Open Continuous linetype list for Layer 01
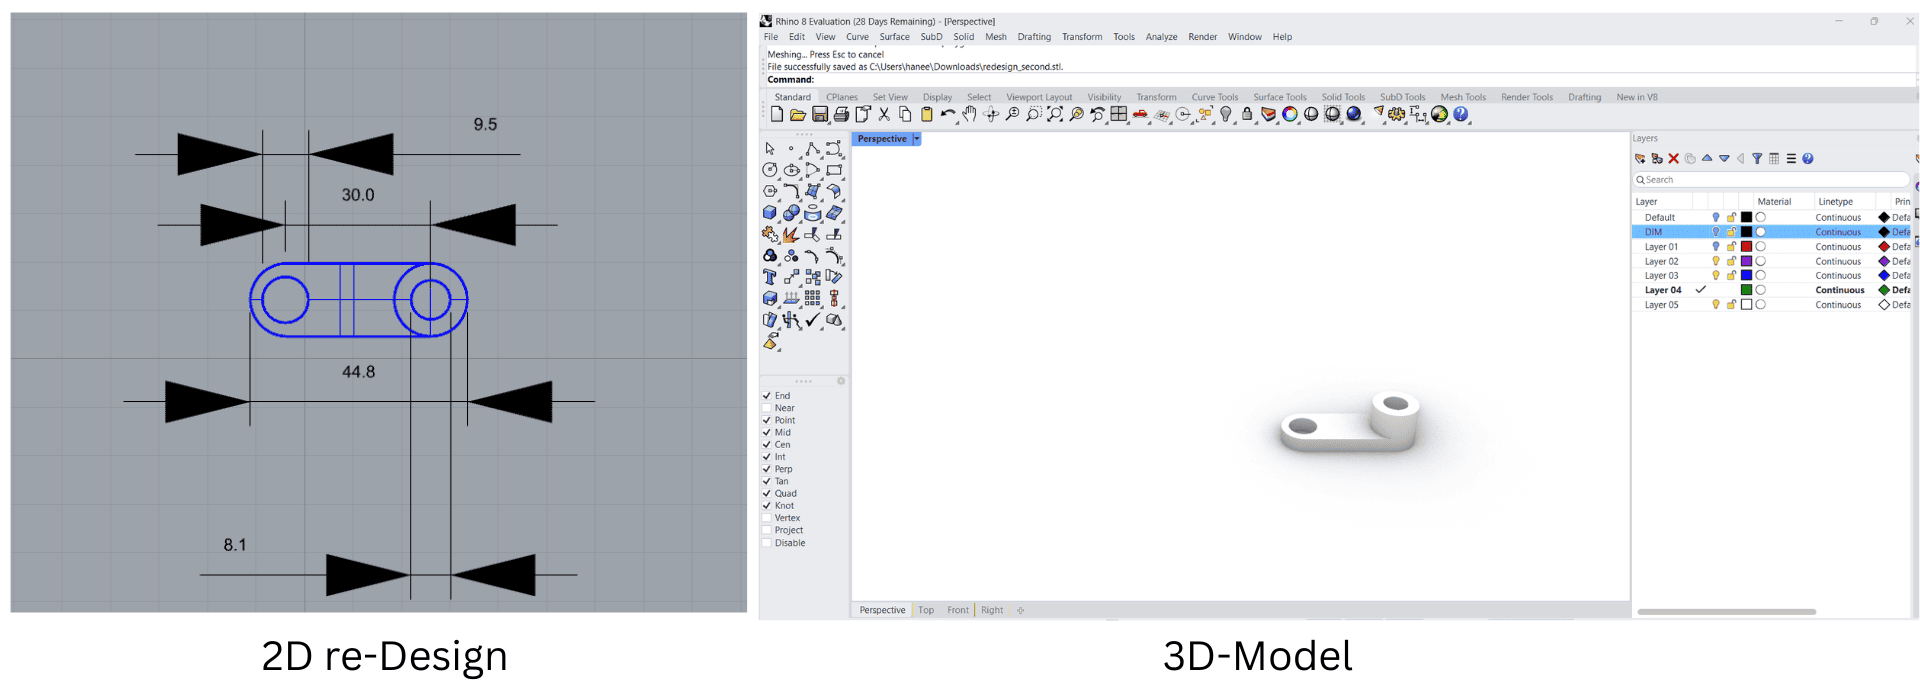The height and width of the screenshot is (694, 1920). (1838, 247)
